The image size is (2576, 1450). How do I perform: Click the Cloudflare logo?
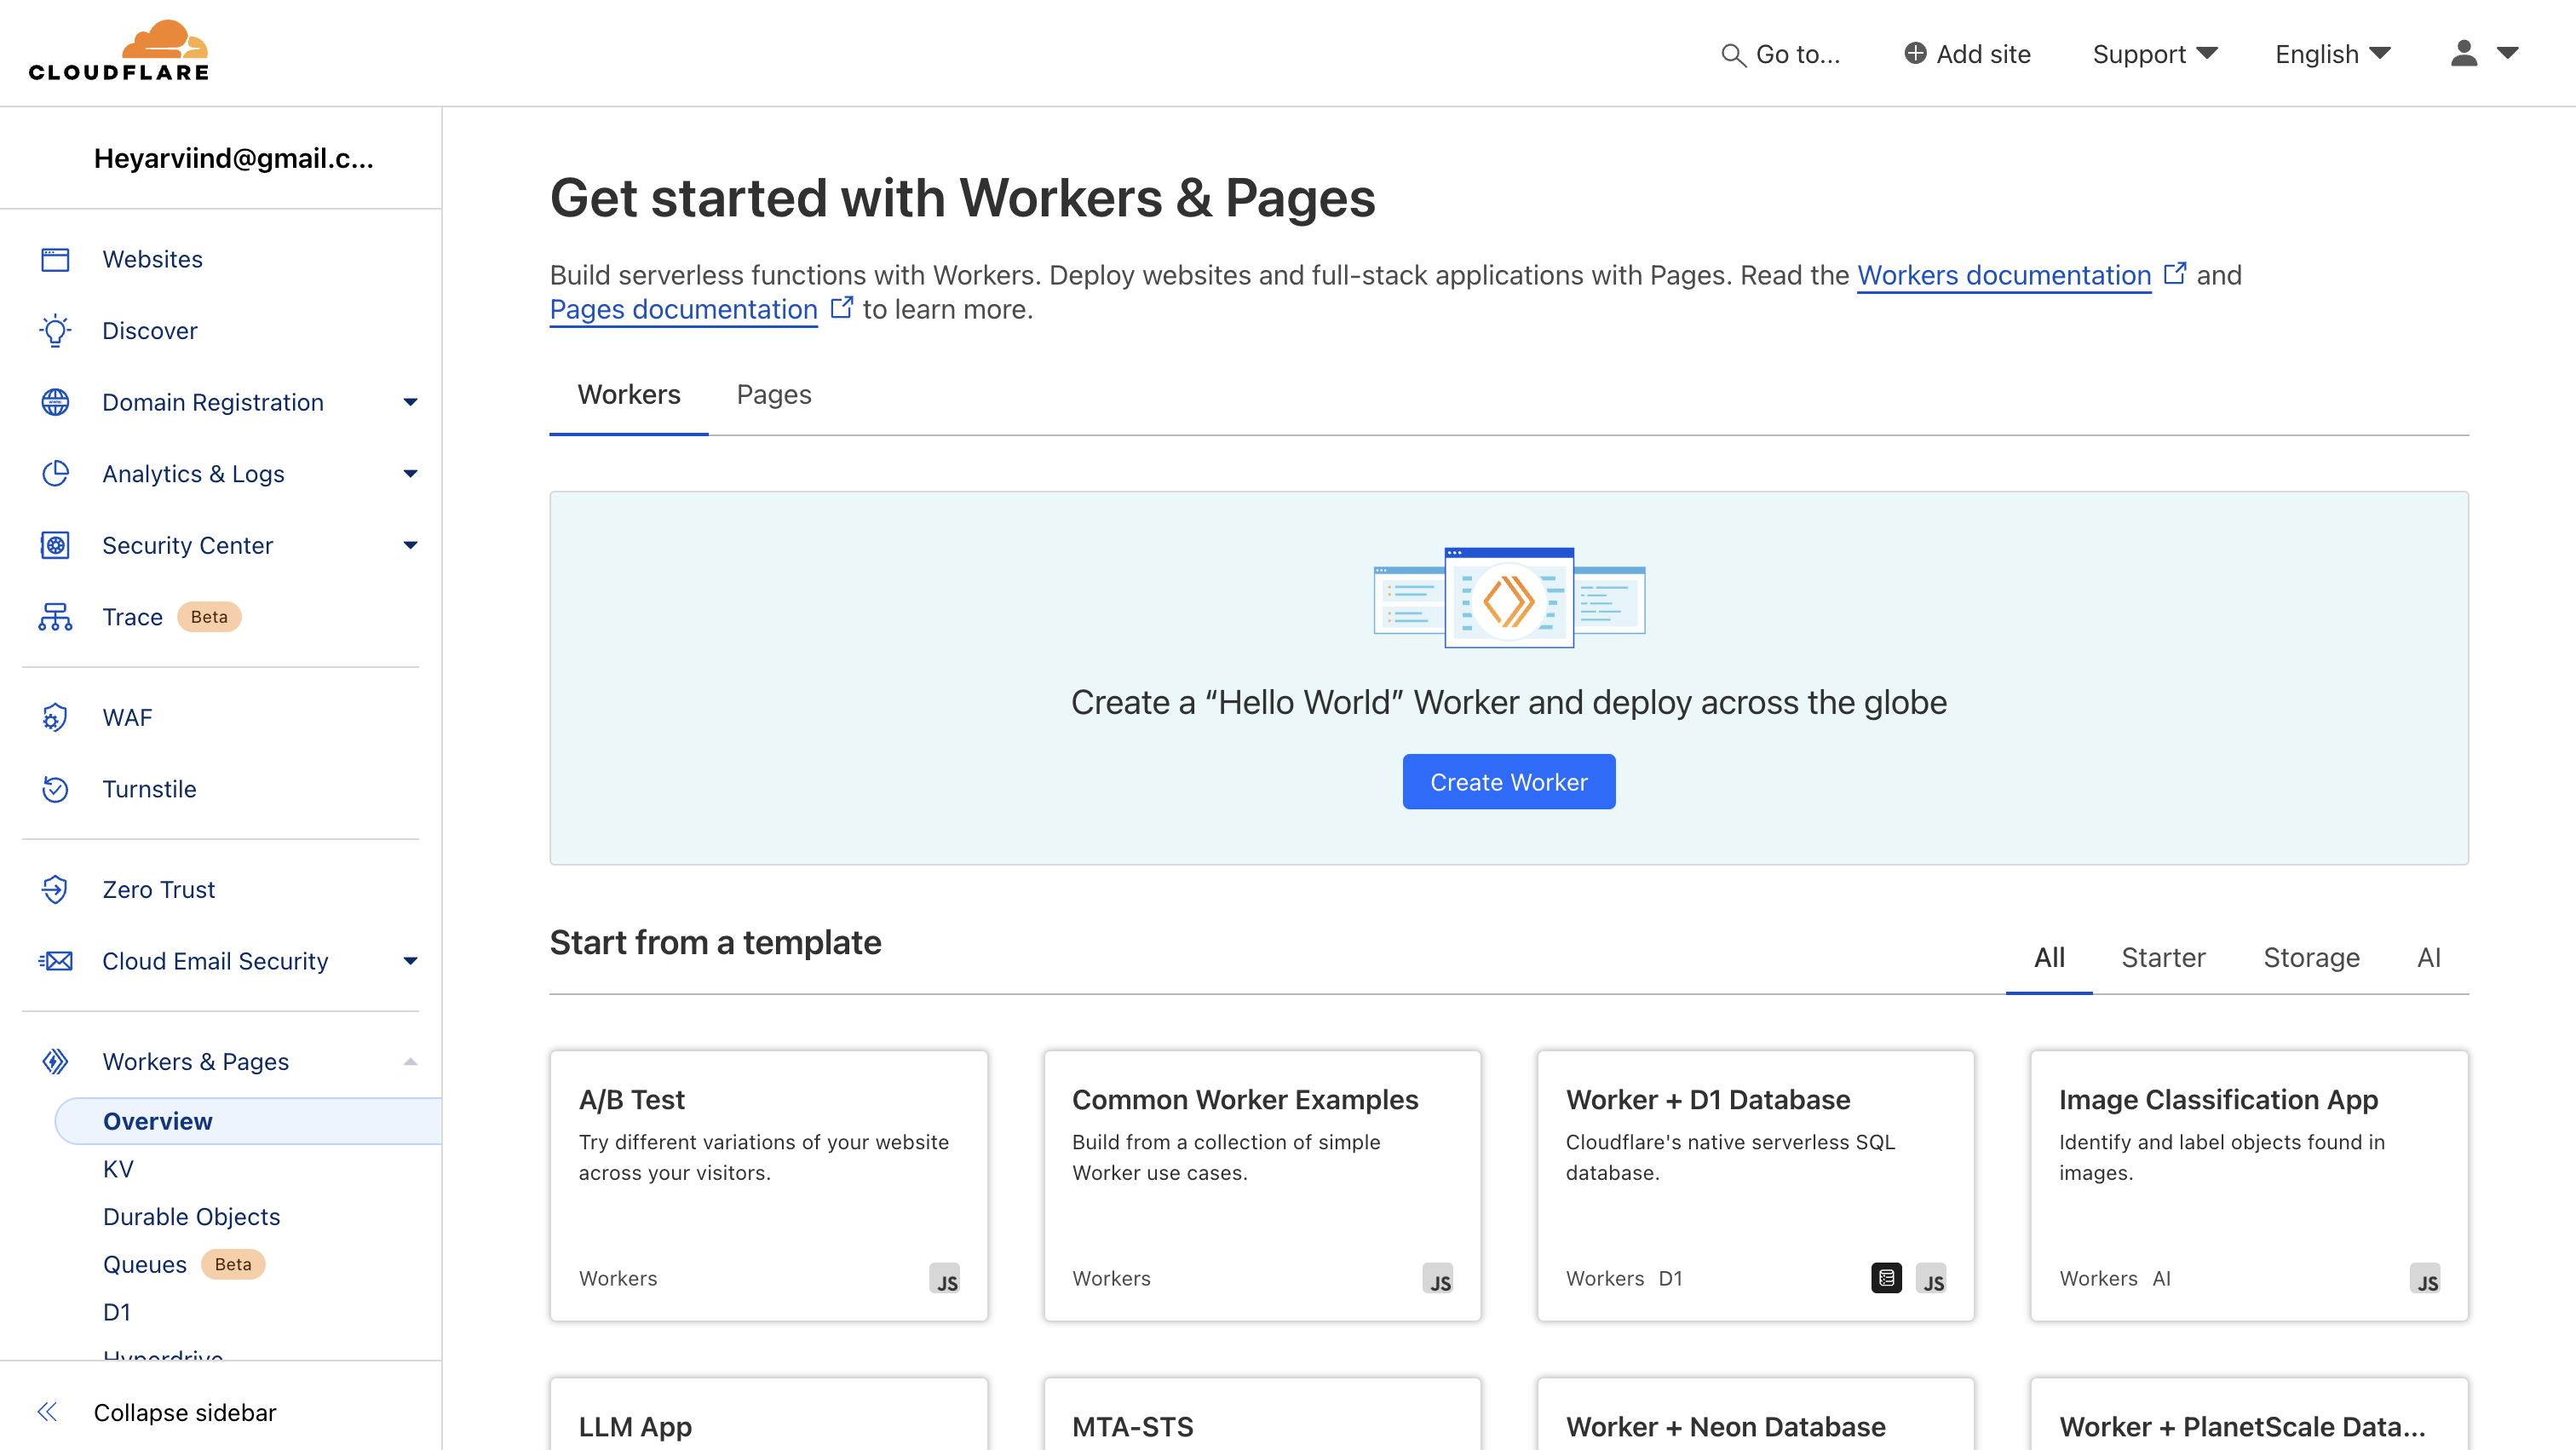point(118,49)
